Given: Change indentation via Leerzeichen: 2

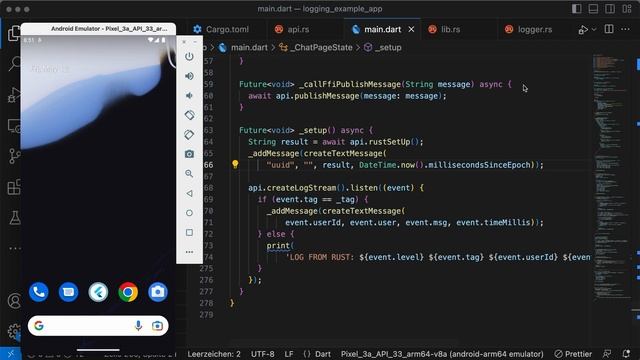Looking at the screenshot, I should [214, 354].
